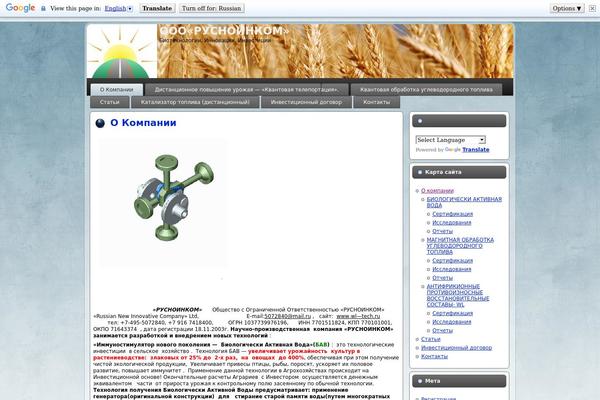The height and width of the screenshot is (400, 600).
Task: Open 'Катализатор топлива (дистанционный)' tab
Action: click(195, 102)
